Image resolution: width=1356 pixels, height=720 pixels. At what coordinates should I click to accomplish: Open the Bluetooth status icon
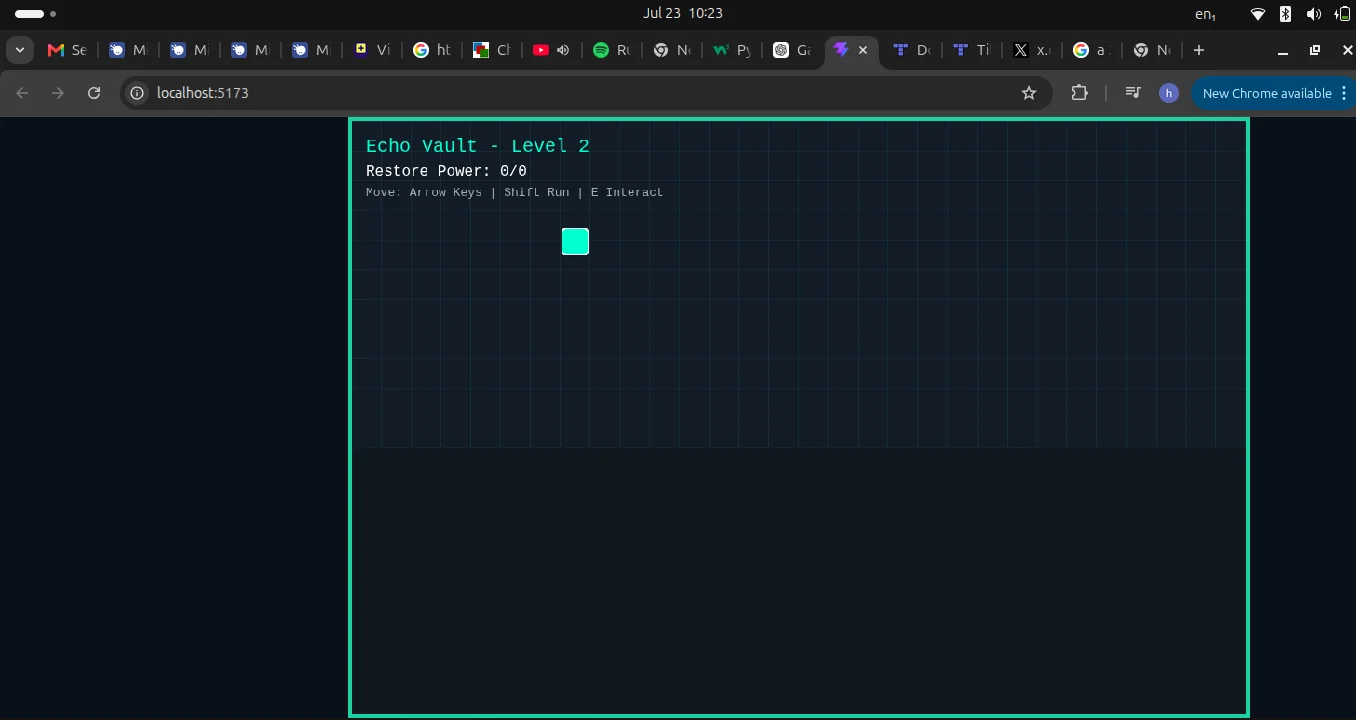coord(1286,14)
